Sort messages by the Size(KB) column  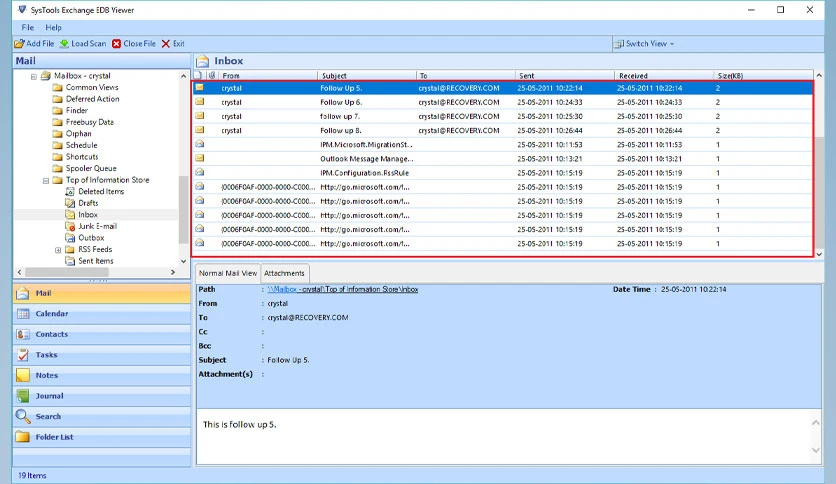[763, 76]
